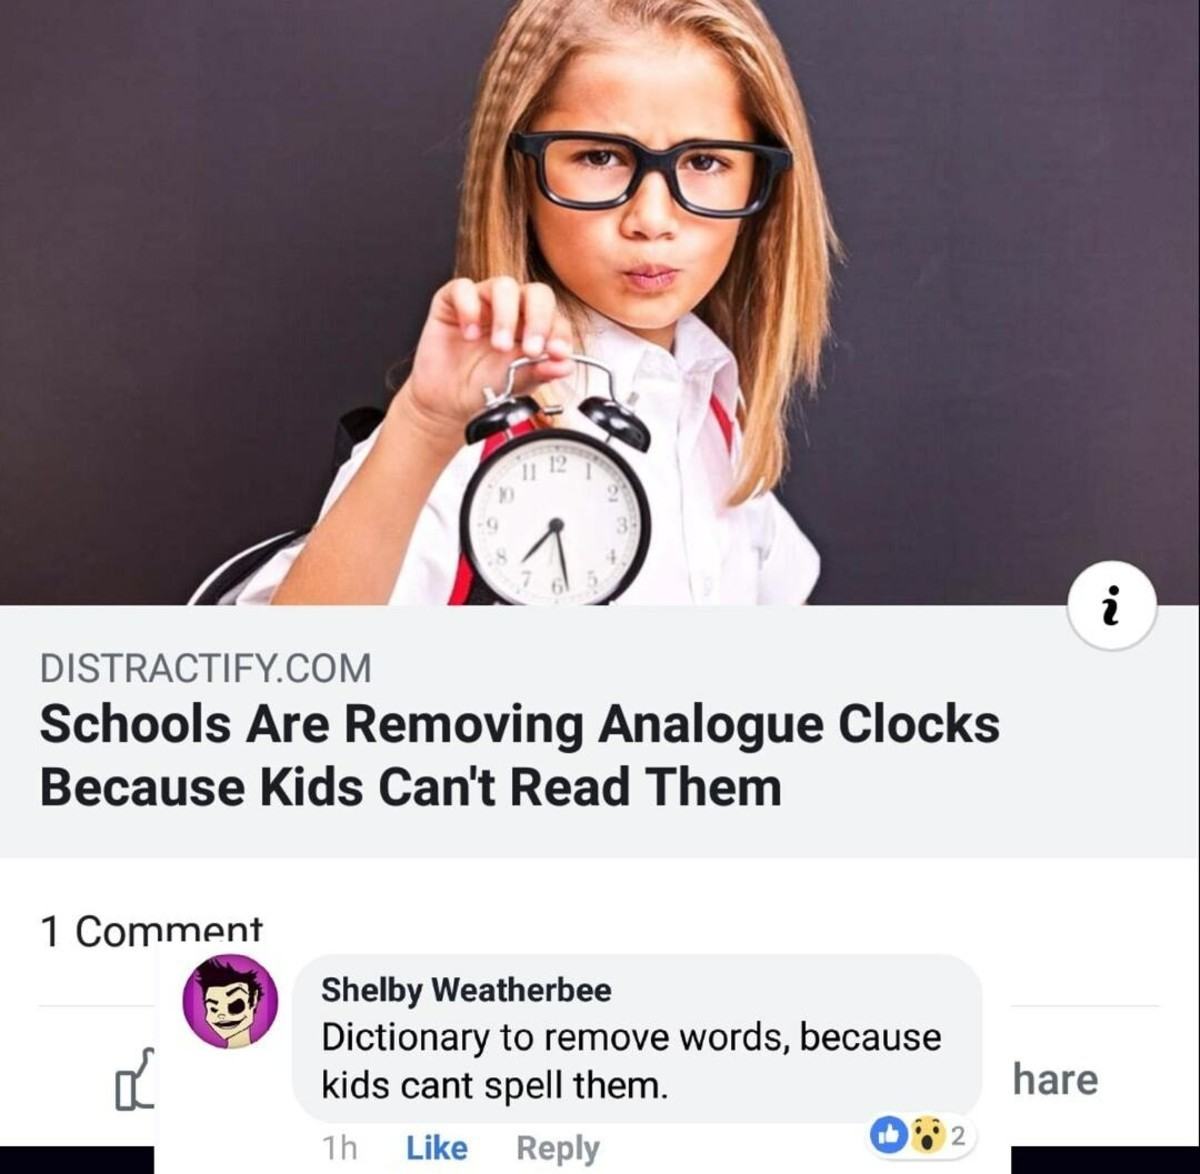Open the DISTRACTIFY.COM source link

[205, 668]
